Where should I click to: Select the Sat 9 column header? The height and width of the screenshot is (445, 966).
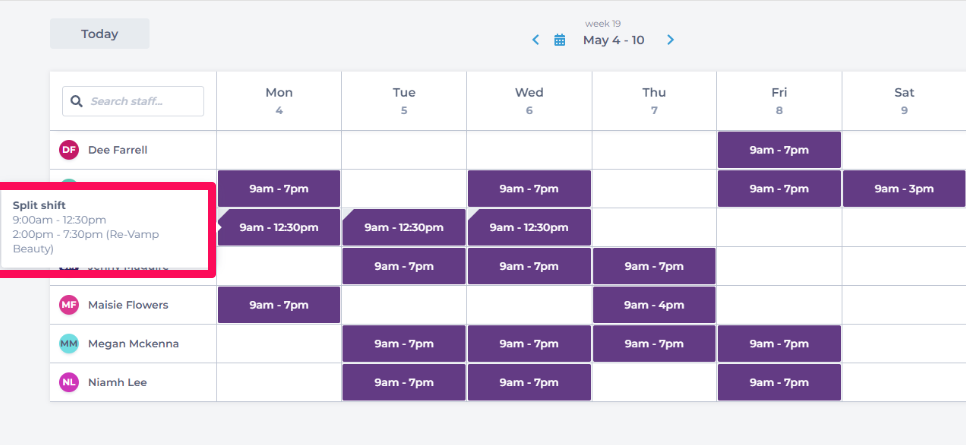click(x=904, y=101)
